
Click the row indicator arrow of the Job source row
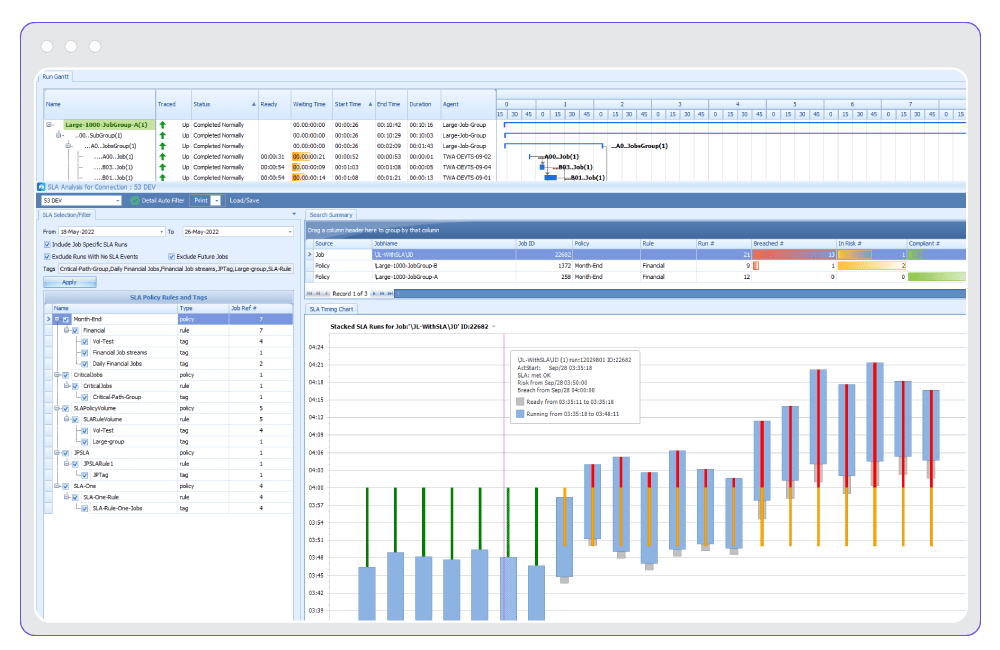310,255
